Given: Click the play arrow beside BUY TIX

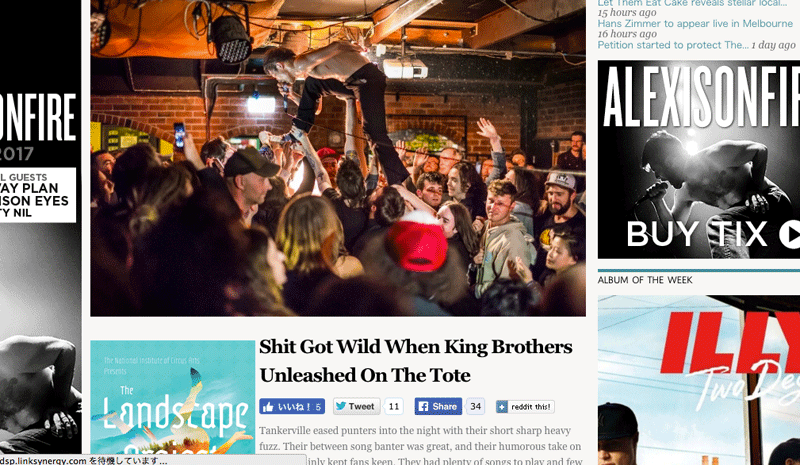Looking at the screenshot, I should click(x=790, y=234).
